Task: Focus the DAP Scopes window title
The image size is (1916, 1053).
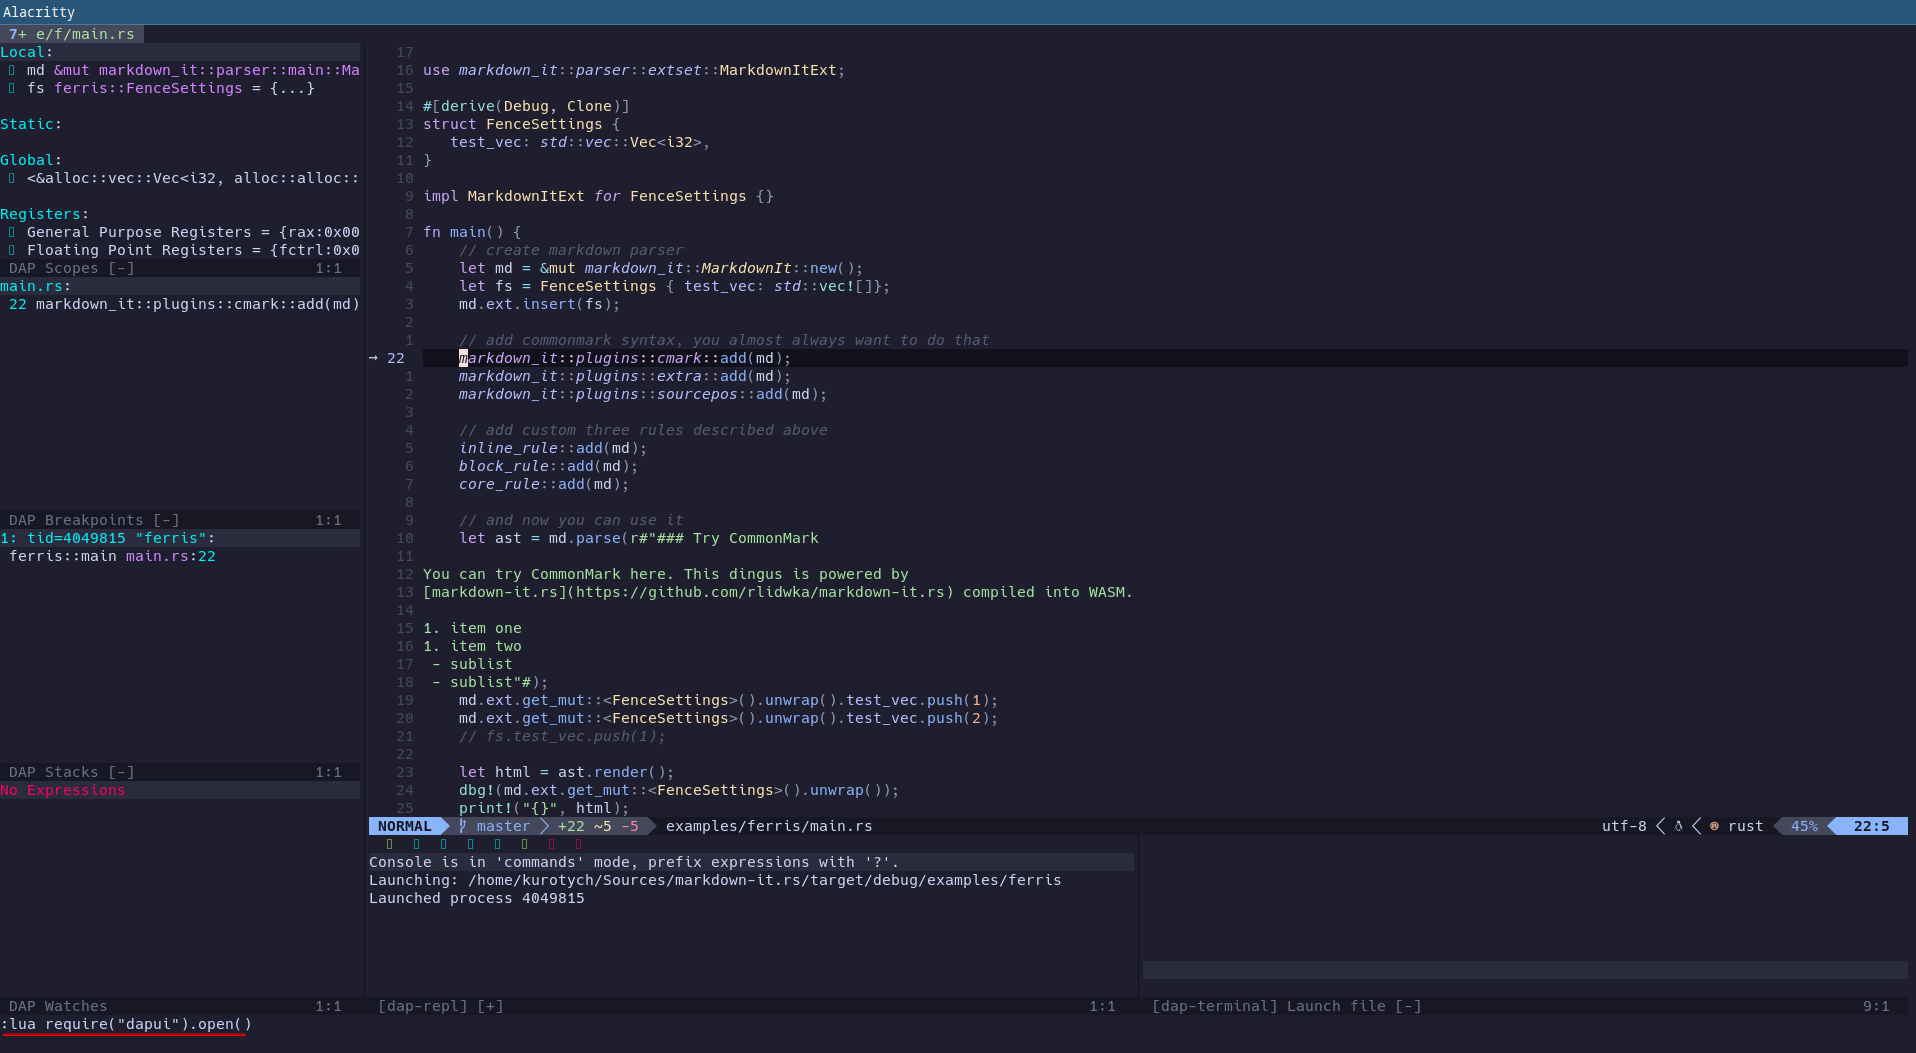Action: pos(71,268)
